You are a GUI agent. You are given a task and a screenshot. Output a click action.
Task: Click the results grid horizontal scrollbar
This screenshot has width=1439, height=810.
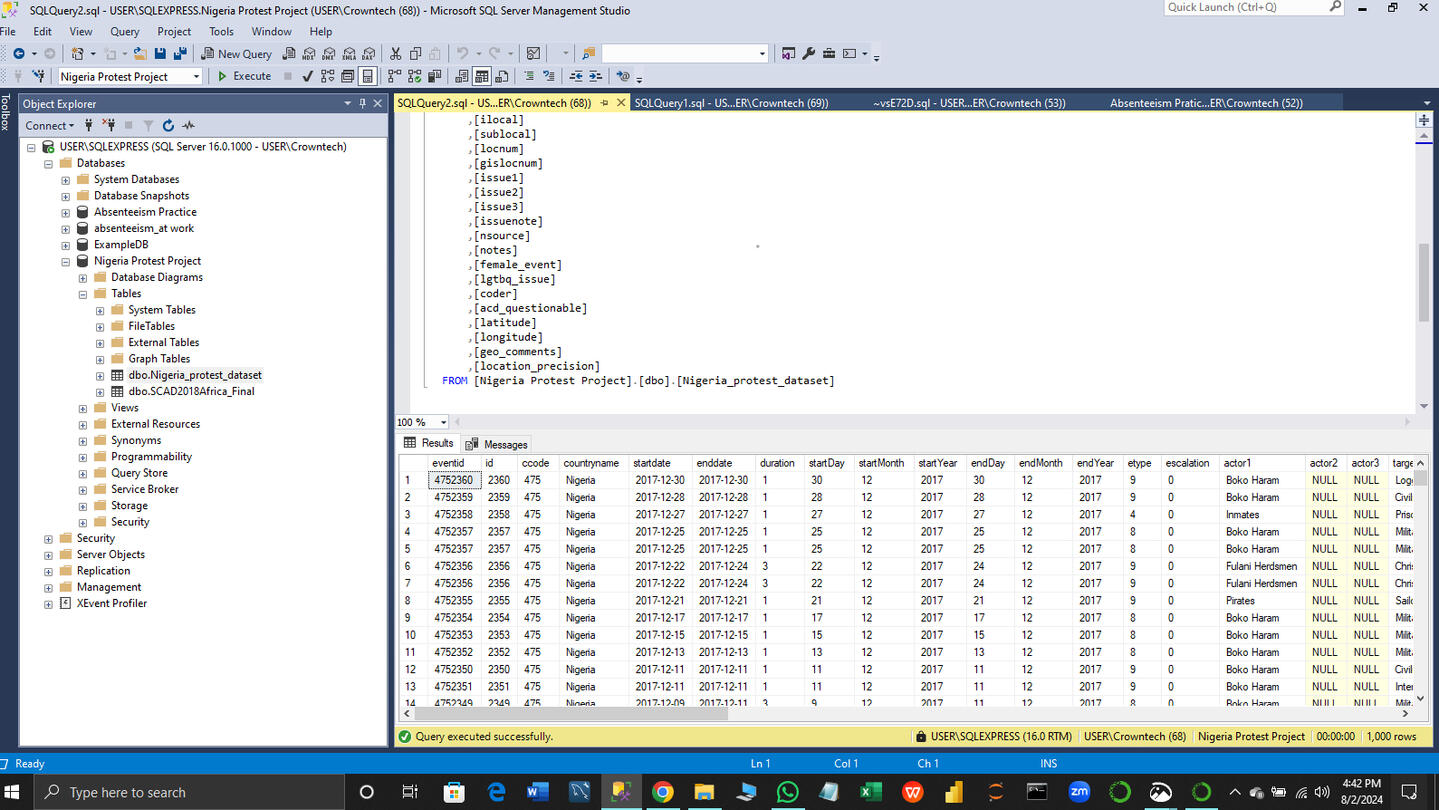[x=572, y=714]
